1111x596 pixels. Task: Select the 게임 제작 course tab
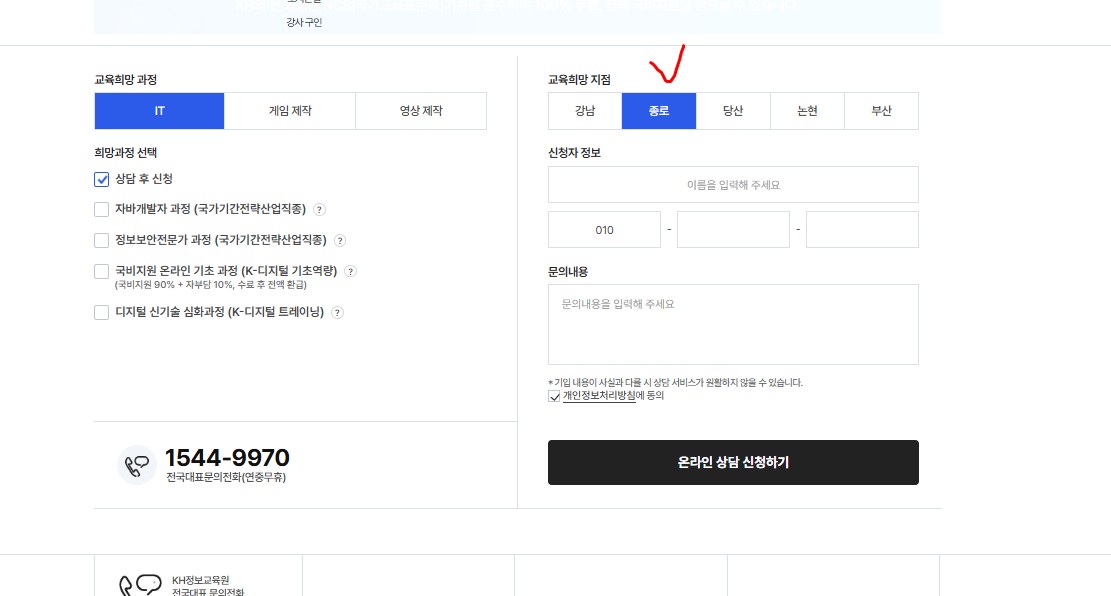pos(290,111)
